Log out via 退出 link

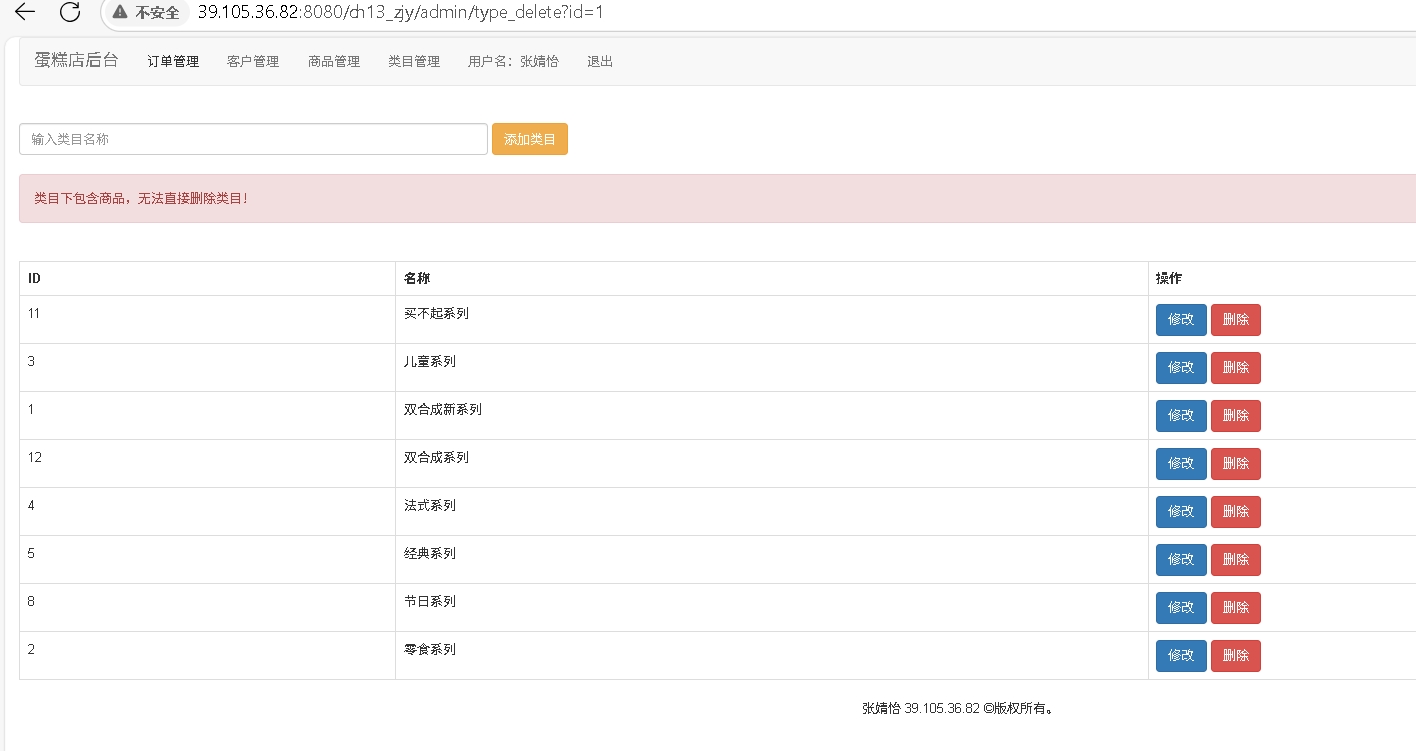600,61
